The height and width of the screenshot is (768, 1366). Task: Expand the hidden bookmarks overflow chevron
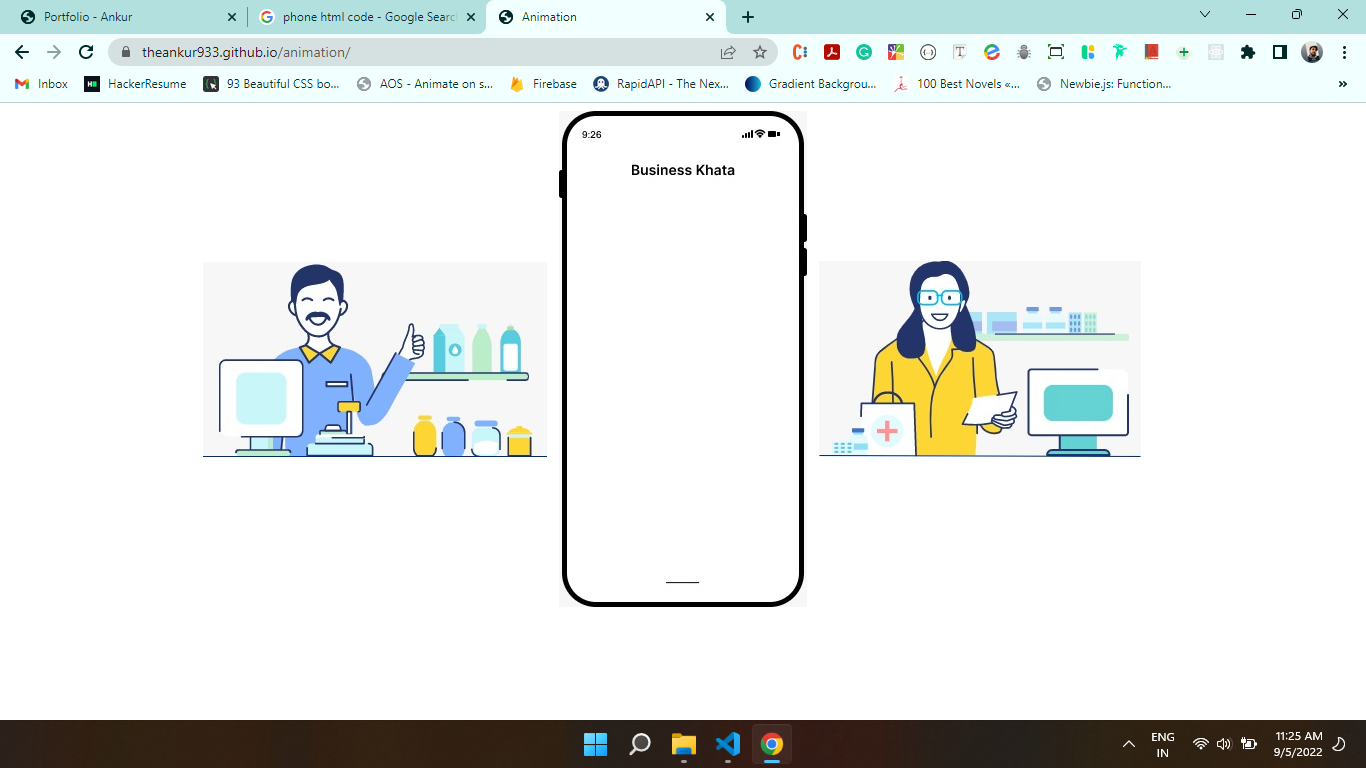point(1342,84)
